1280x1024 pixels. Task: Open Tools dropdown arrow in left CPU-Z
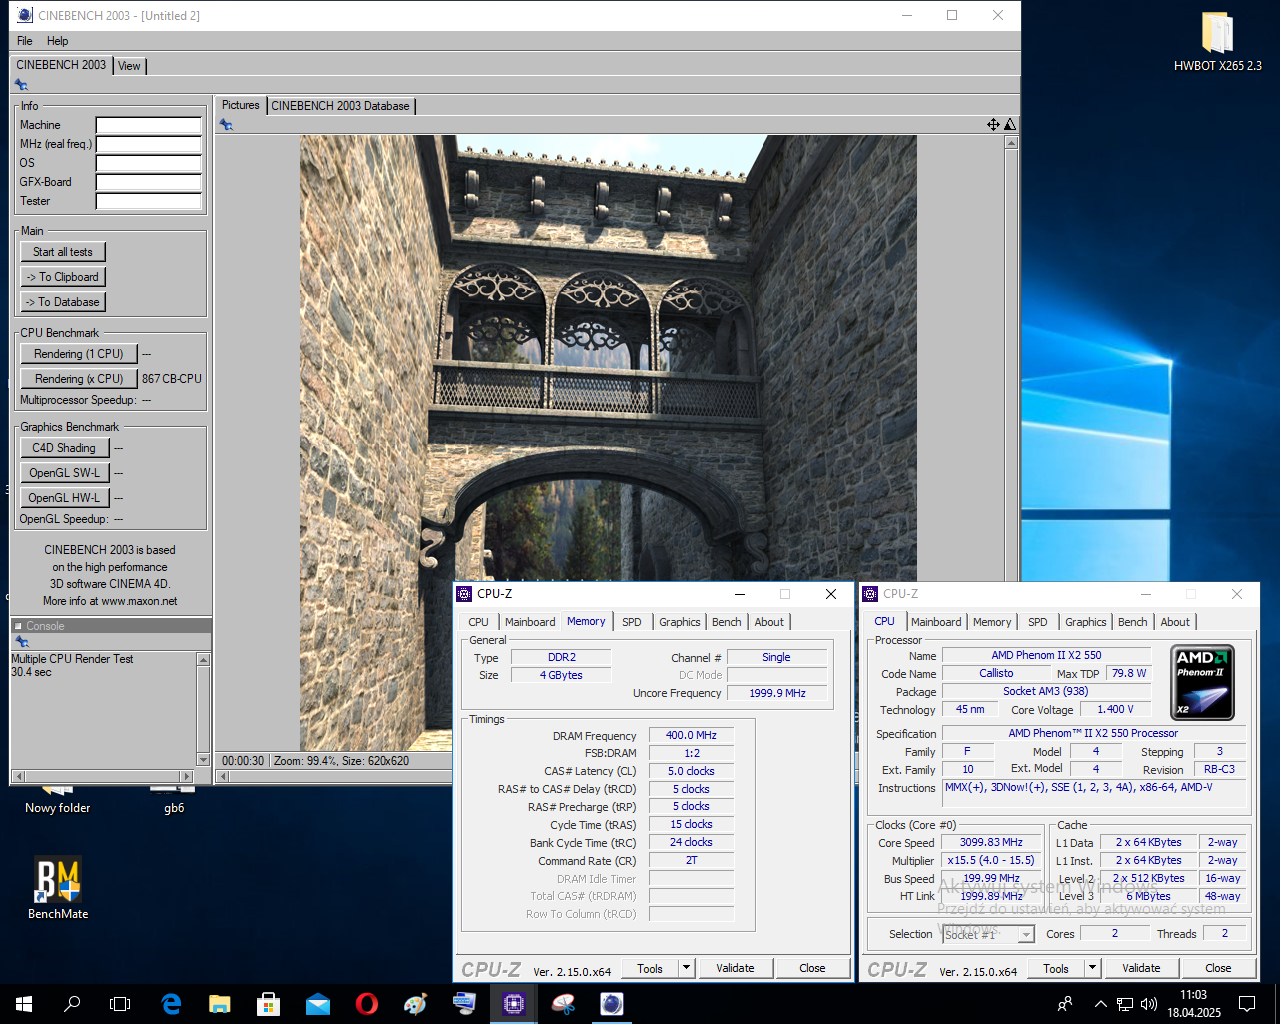point(686,968)
